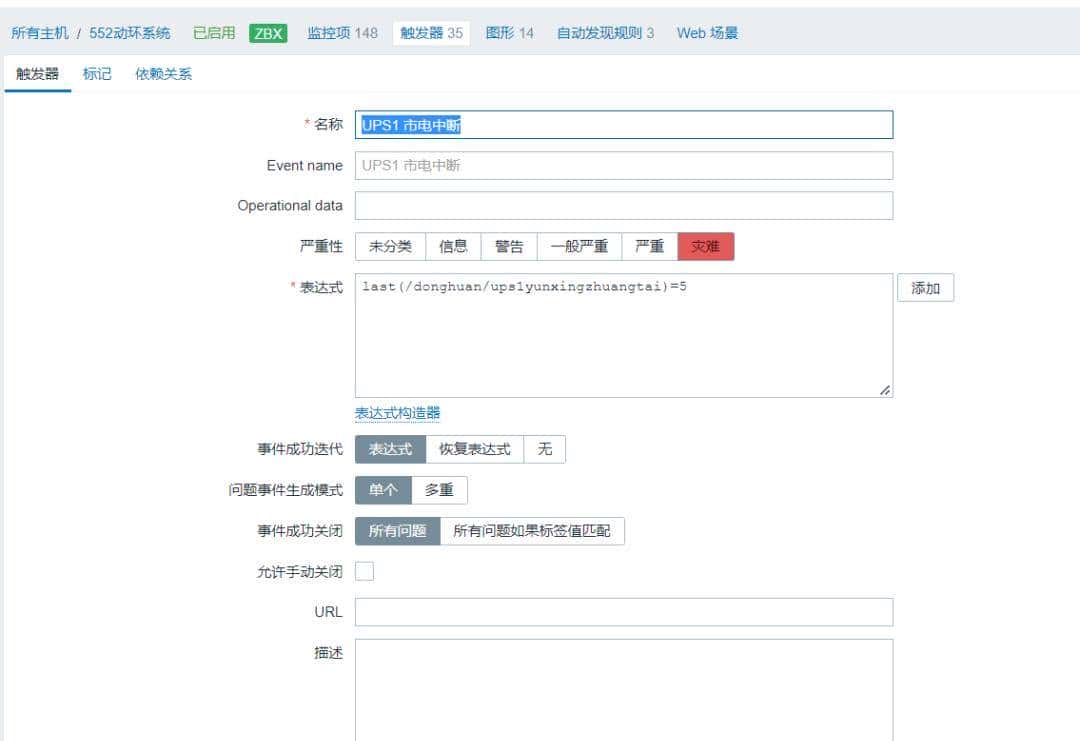Image resolution: width=1080 pixels, height=741 pixels.
Task: Navigate to 所有主机 via breadcrumb
Action: coord(43,32)
